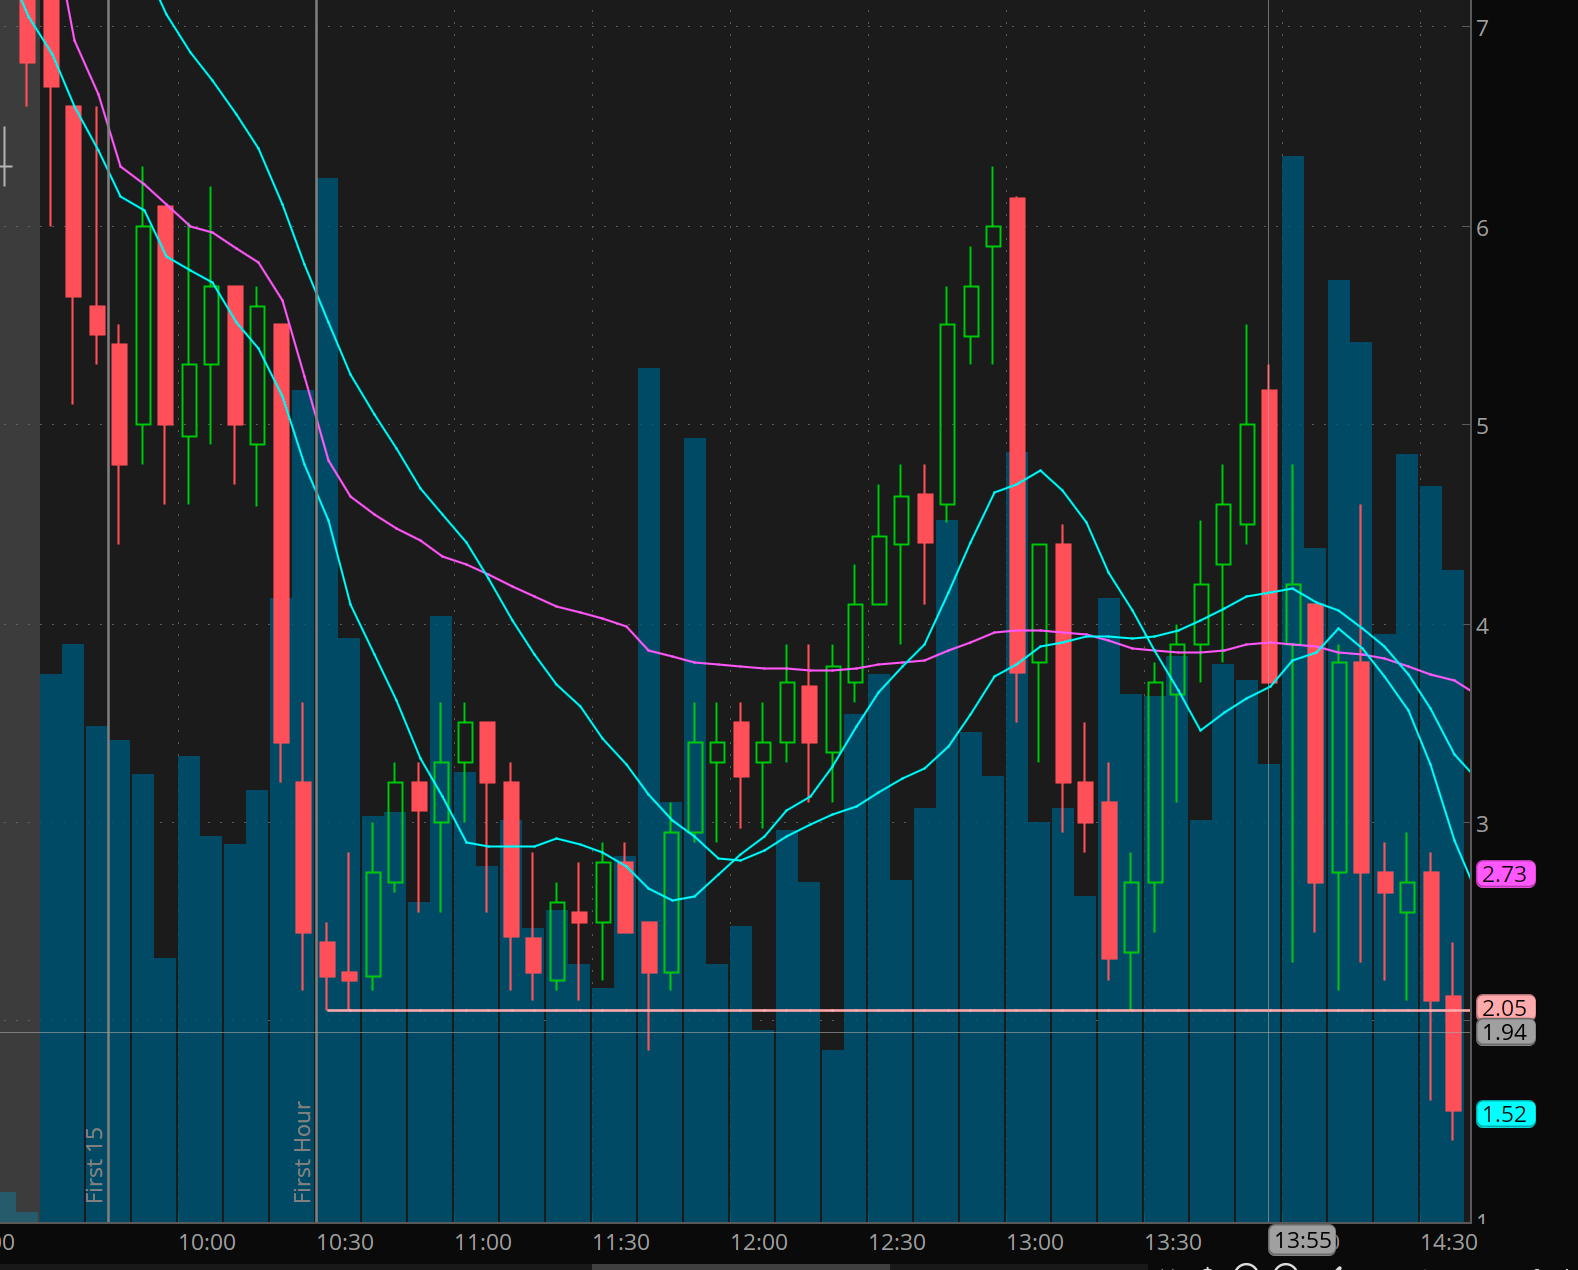
Task: Click the price axis label 3
Action: pyautogui.click(x=1483, y=824)
